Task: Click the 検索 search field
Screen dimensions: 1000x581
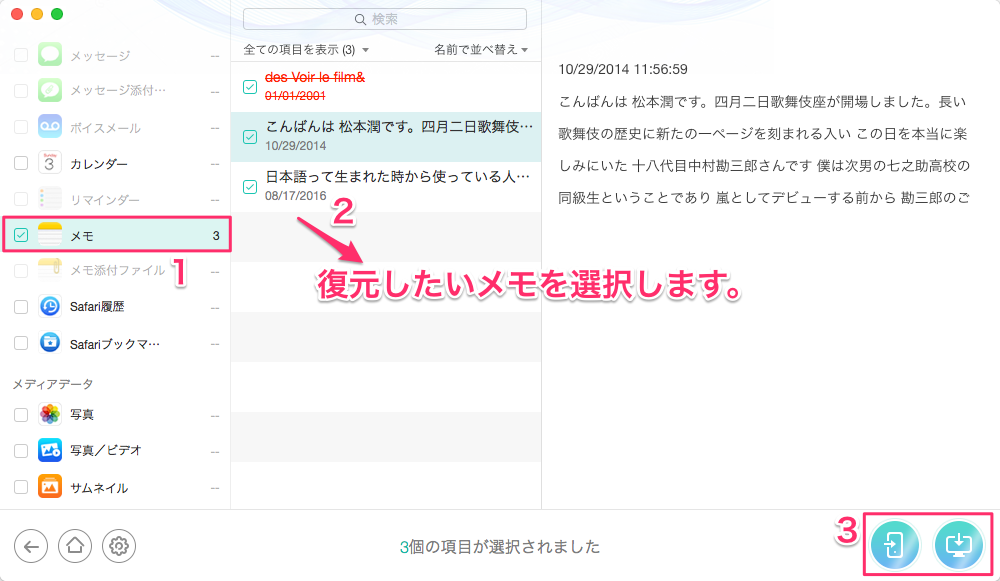Action: (385, 19)
